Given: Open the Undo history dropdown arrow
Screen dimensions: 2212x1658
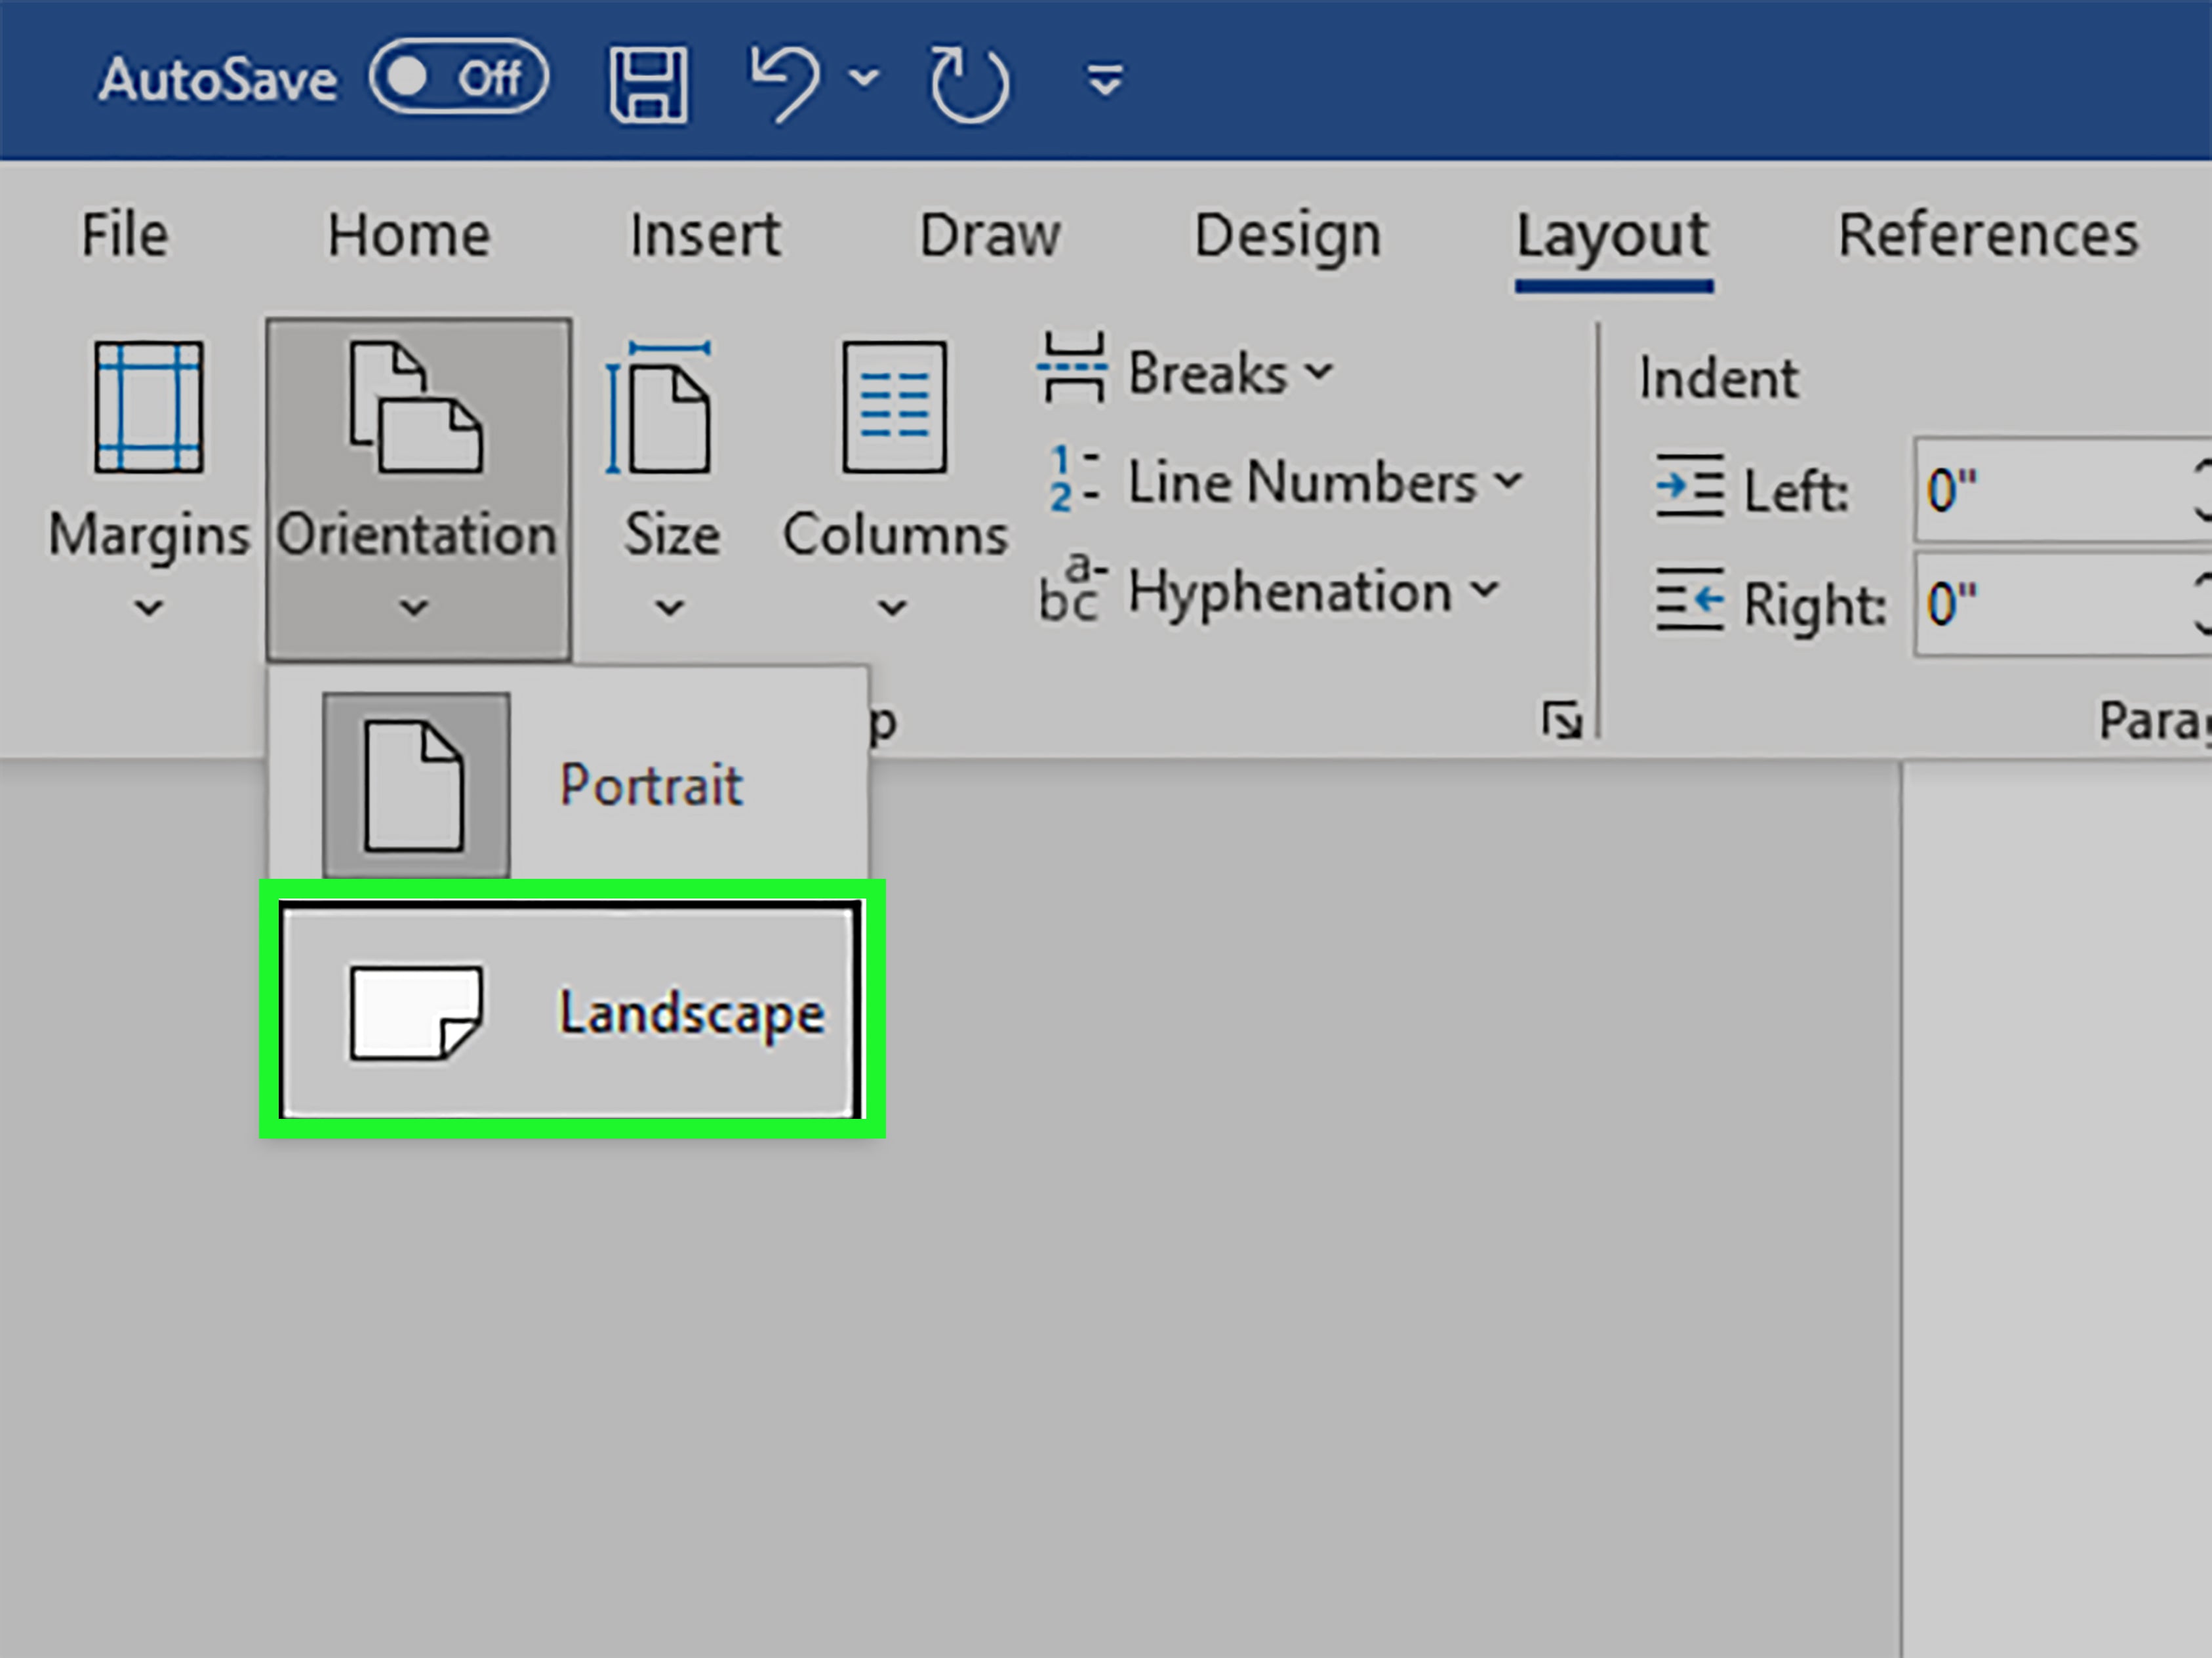Looking at the screenshot, I should (864, 76).
